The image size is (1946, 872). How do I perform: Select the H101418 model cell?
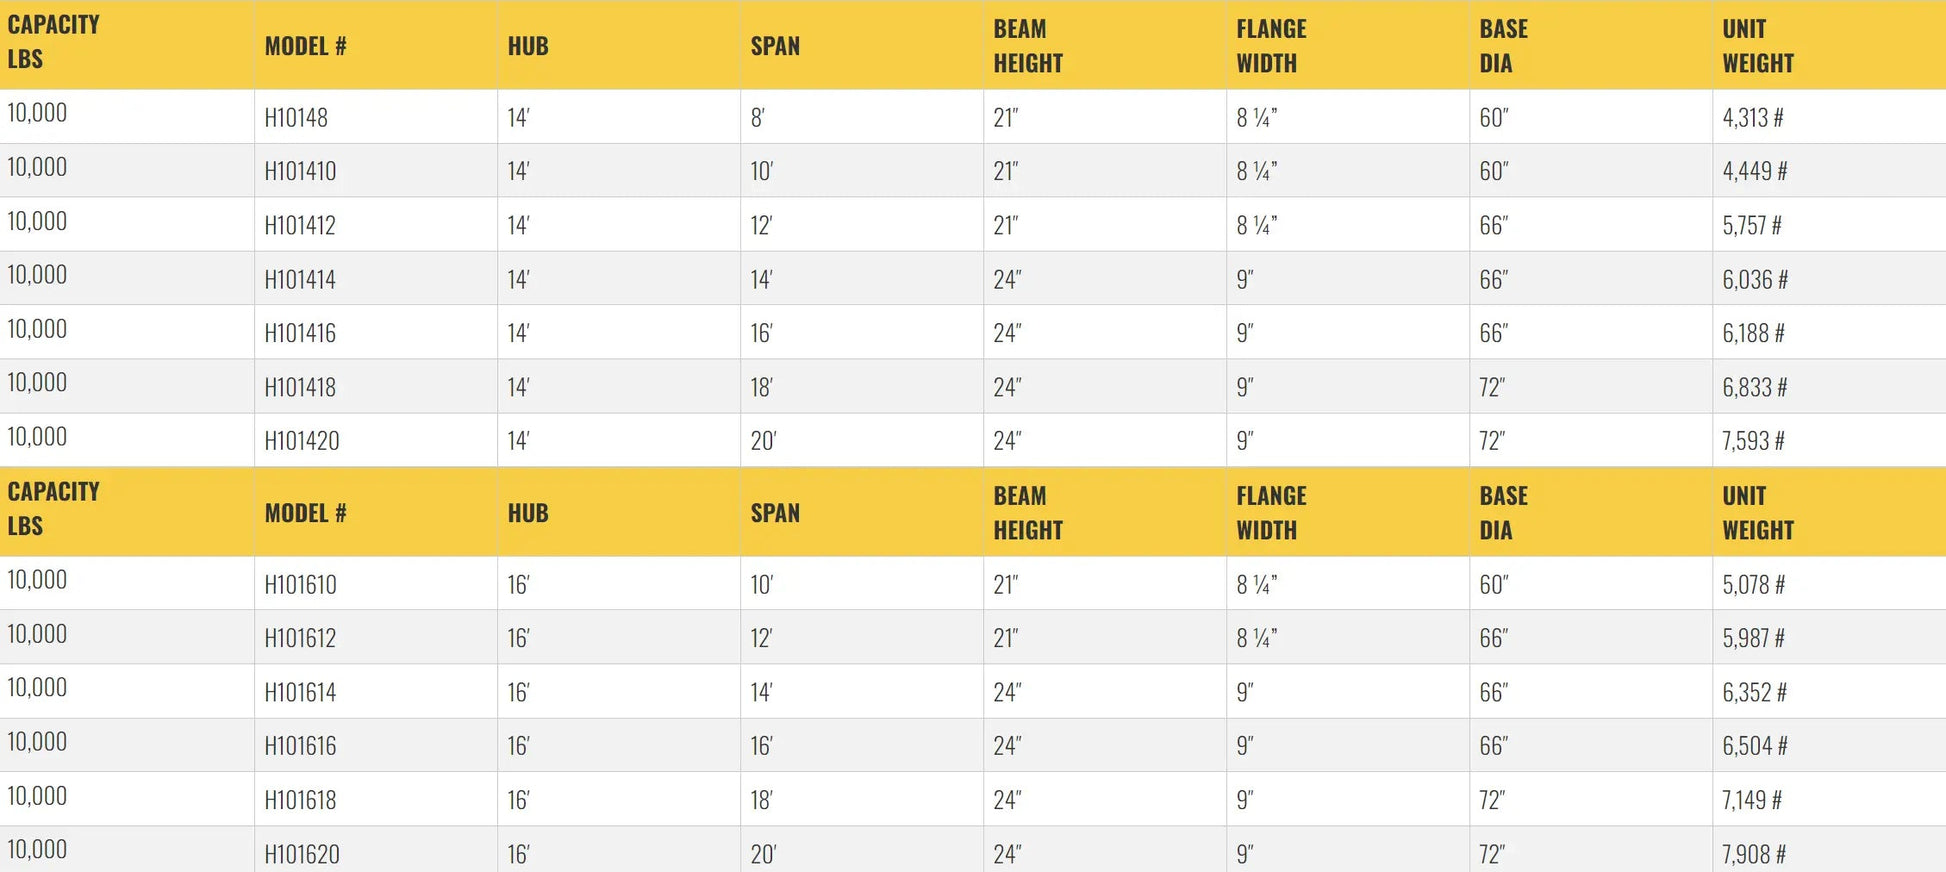point(300,388)
